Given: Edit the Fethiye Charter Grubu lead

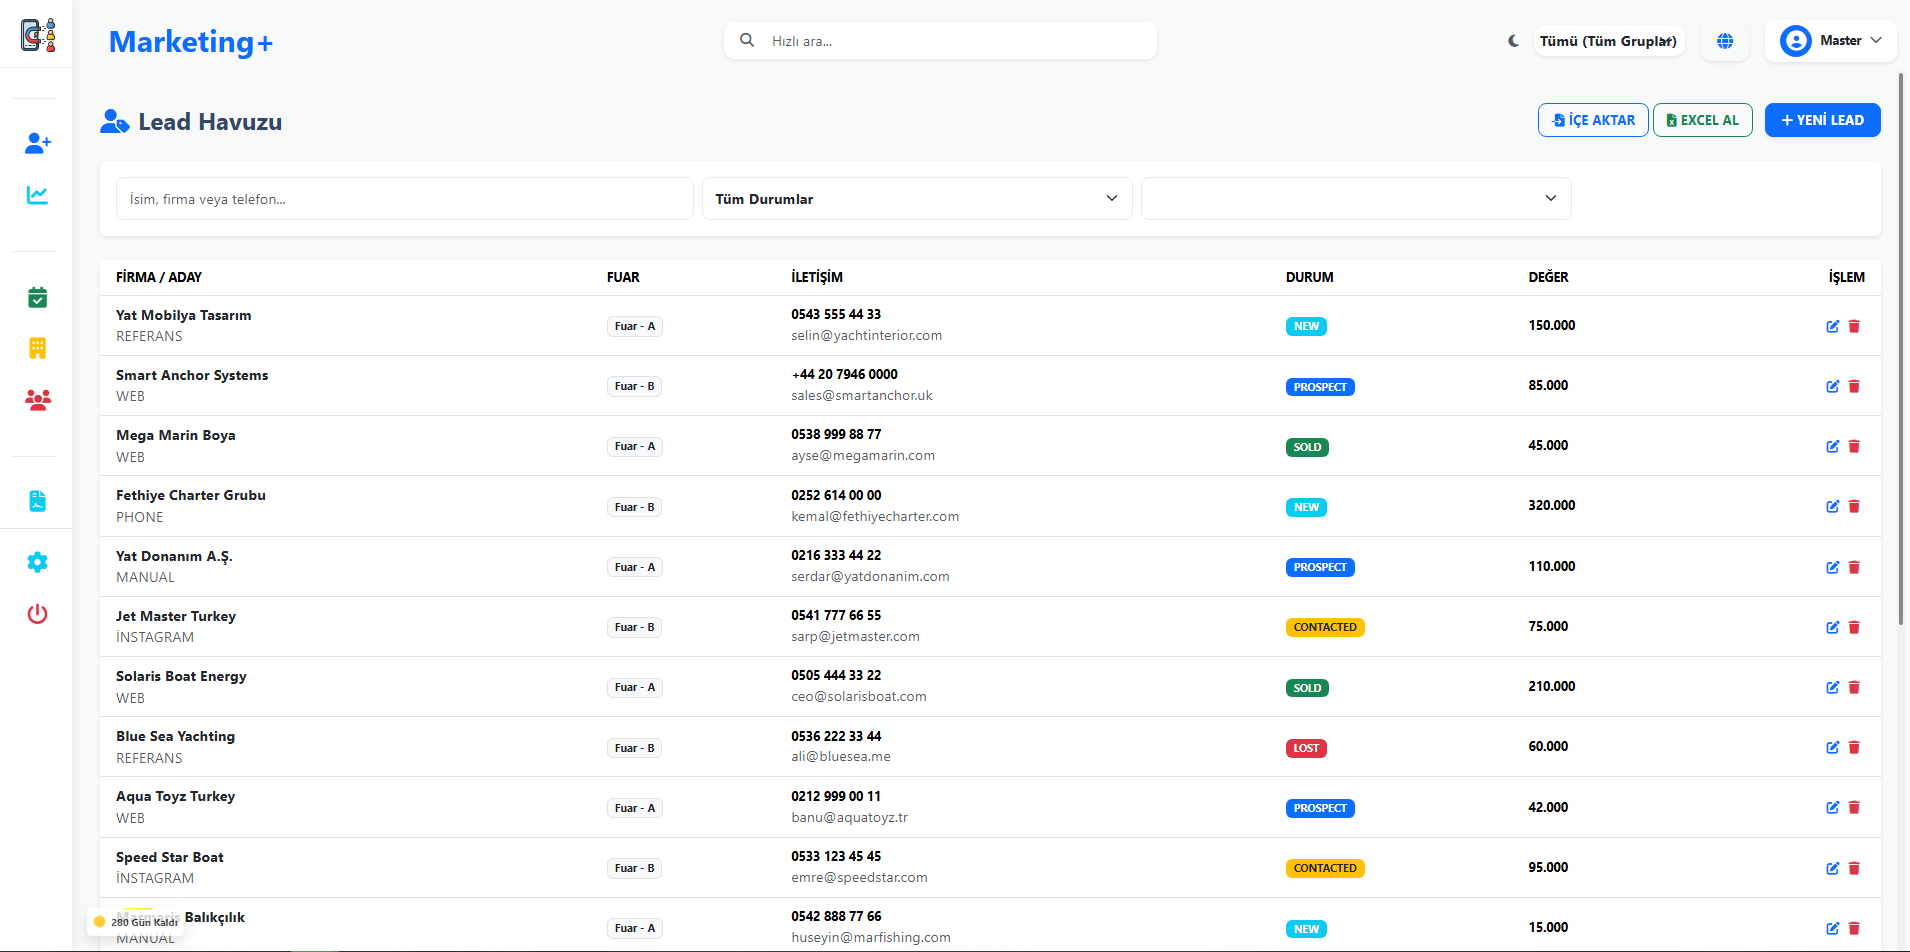Looking at the screenshot, I should pyautogui.click(x=1833, y=506).
